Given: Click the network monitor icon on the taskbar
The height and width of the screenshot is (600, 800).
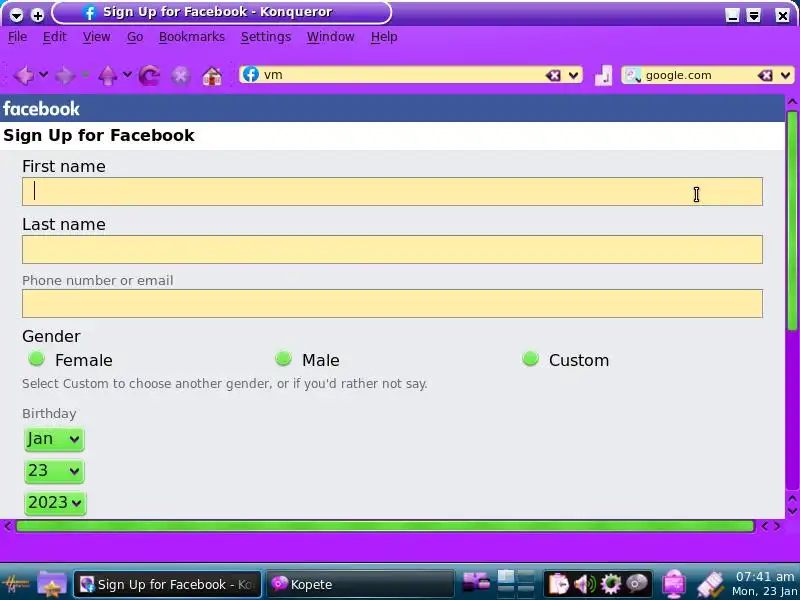Looking at the screenshot, I should pyautogui.click(x=674, y=584).
